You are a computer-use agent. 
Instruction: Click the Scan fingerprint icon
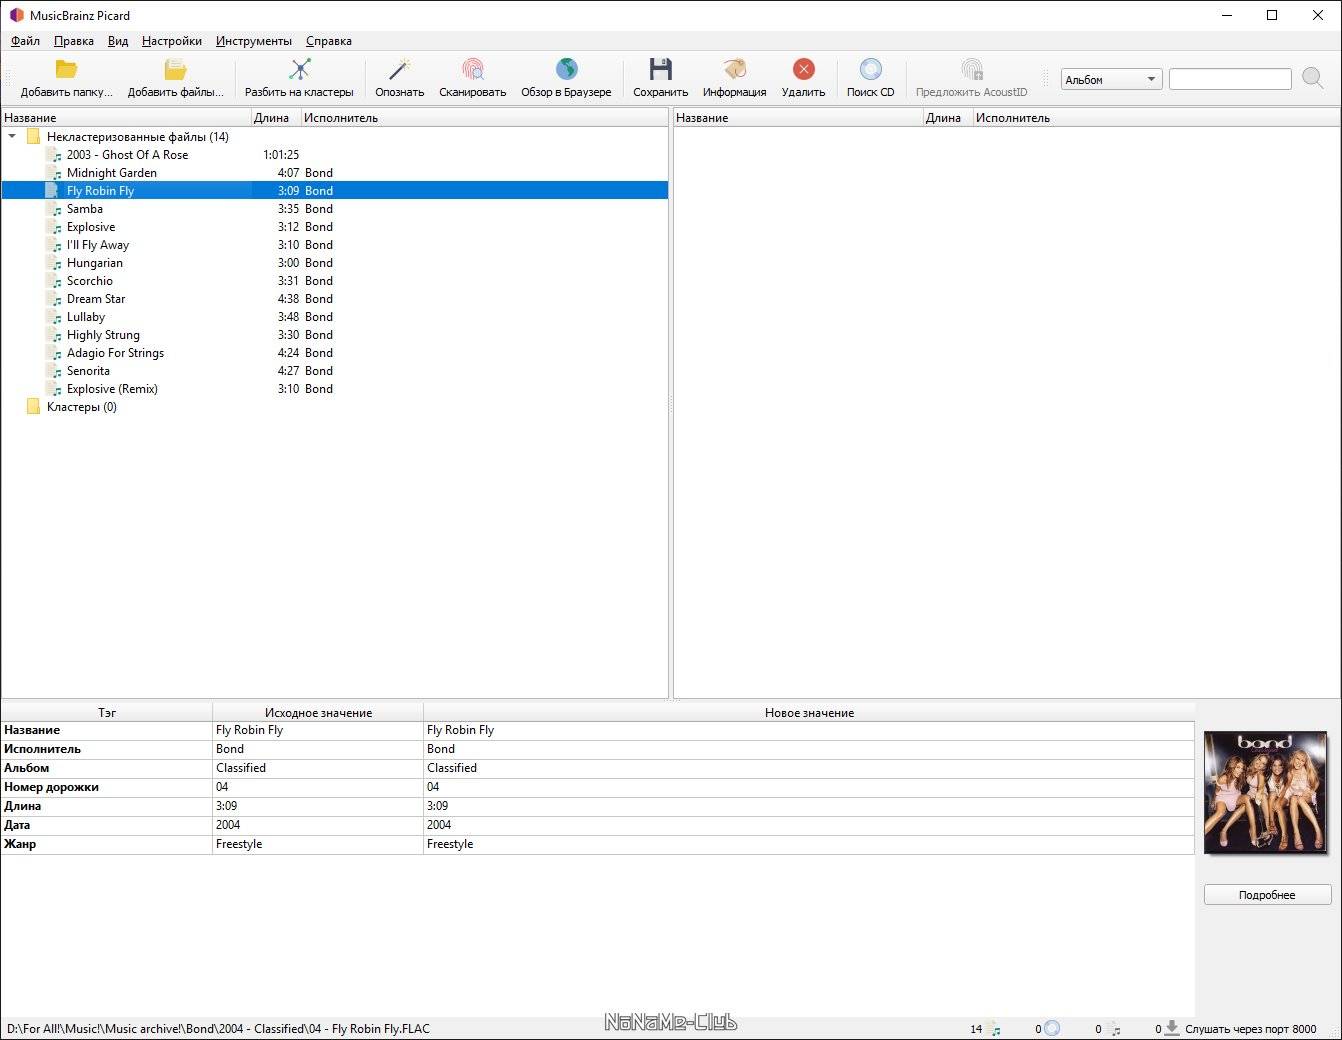[472, 69]
